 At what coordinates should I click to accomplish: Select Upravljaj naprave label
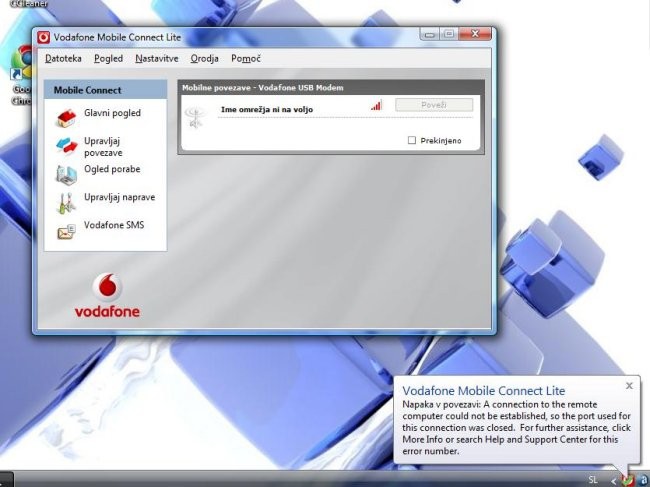click(x=119, y=197)
